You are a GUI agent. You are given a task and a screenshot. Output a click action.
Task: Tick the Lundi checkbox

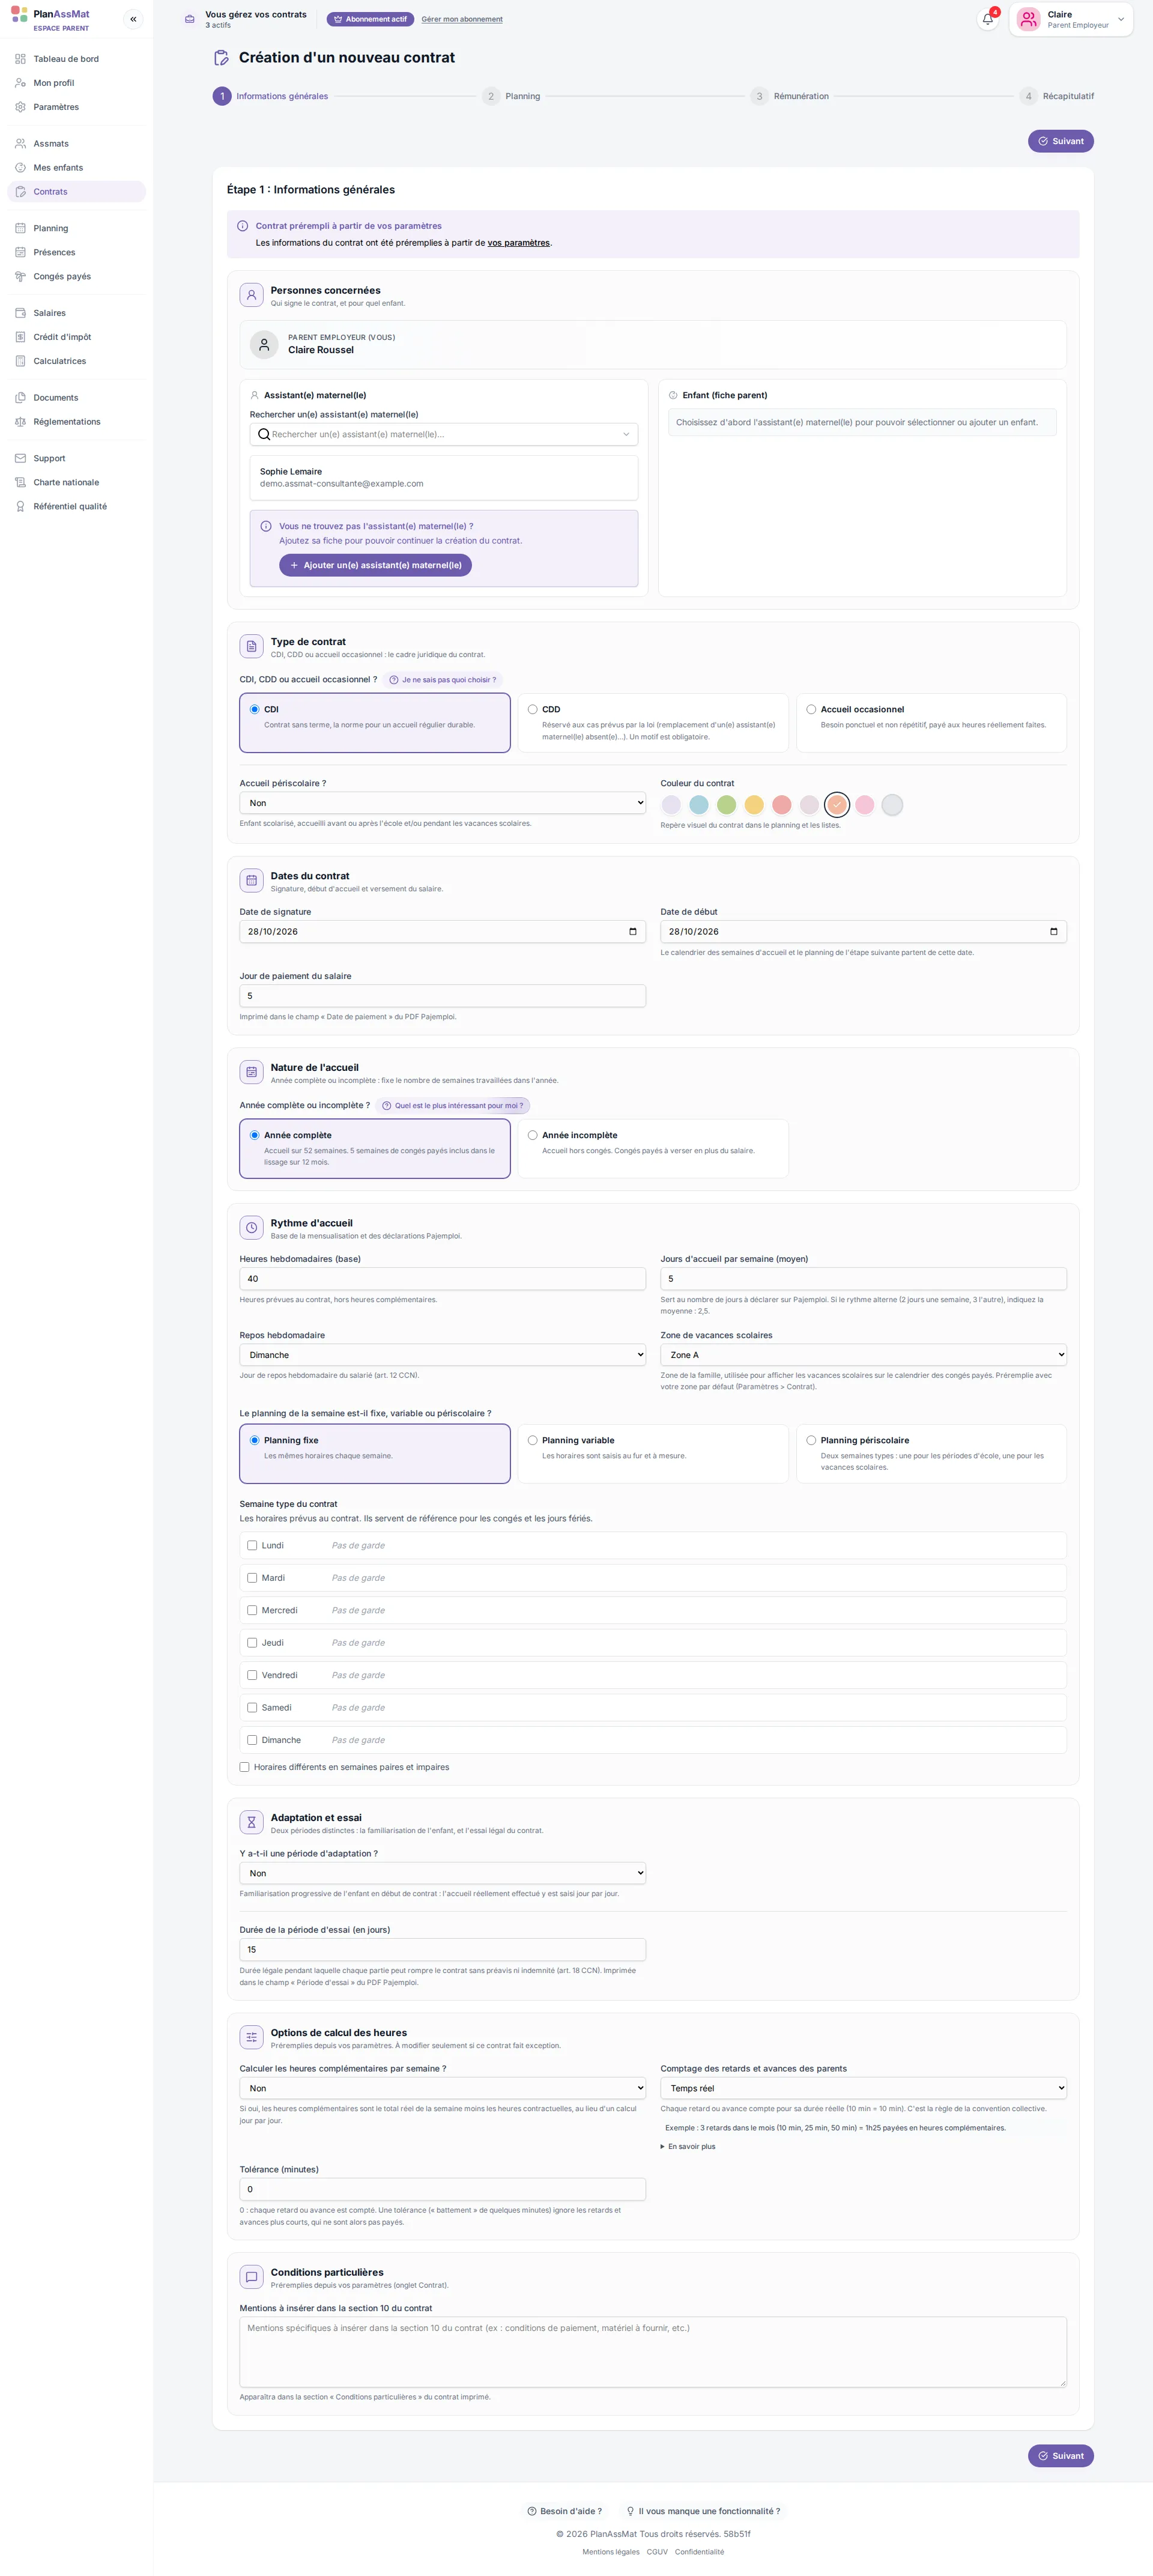pyautogui.click(x=252, y=1545)
